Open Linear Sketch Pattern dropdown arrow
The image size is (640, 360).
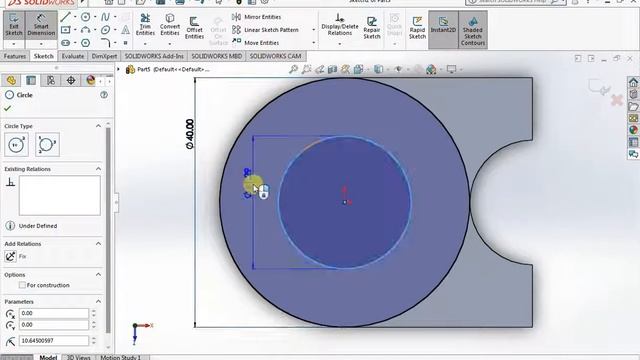pyautogui.click(x=313, y=30)
